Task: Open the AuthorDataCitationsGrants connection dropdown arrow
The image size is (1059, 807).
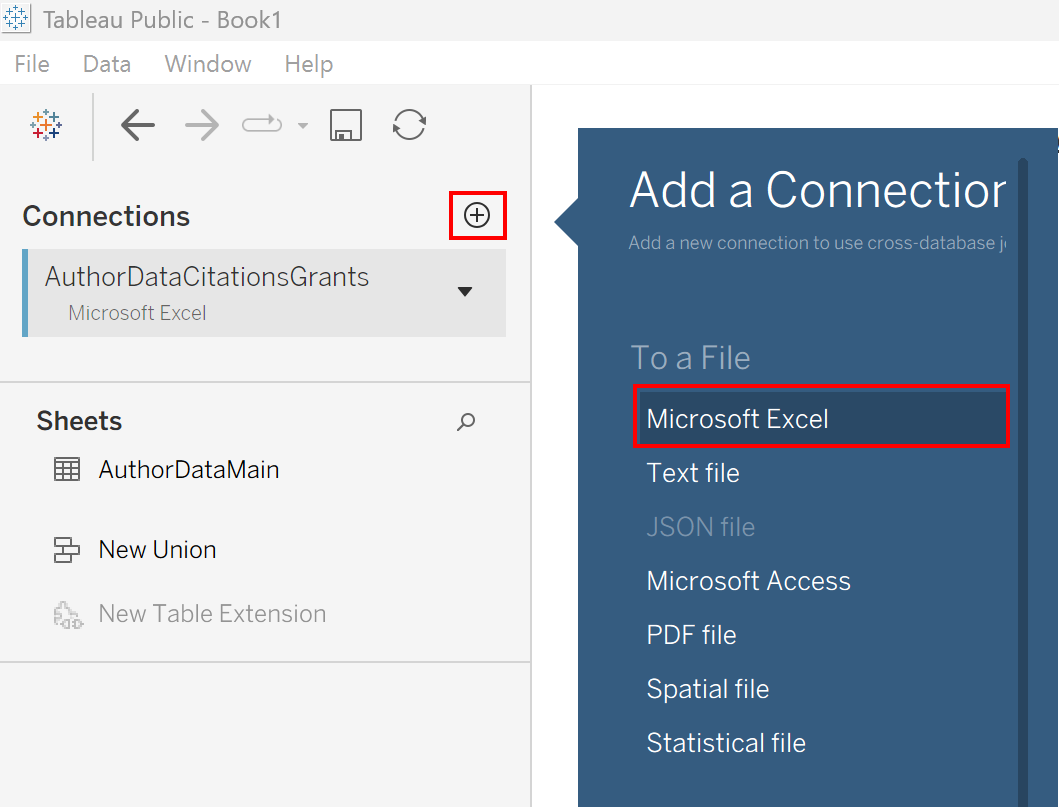Action: point(465,292)
